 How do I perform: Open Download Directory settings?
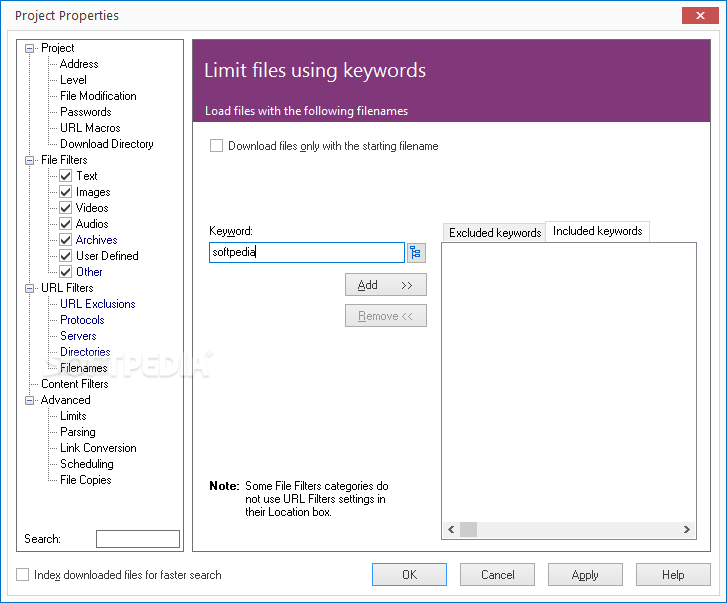pyautogui.click(x=107, y=144)
